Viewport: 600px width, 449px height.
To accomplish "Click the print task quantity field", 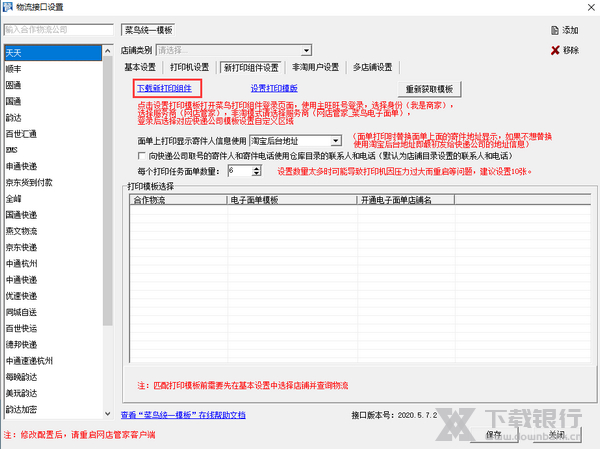I will [x=240, y=171].
